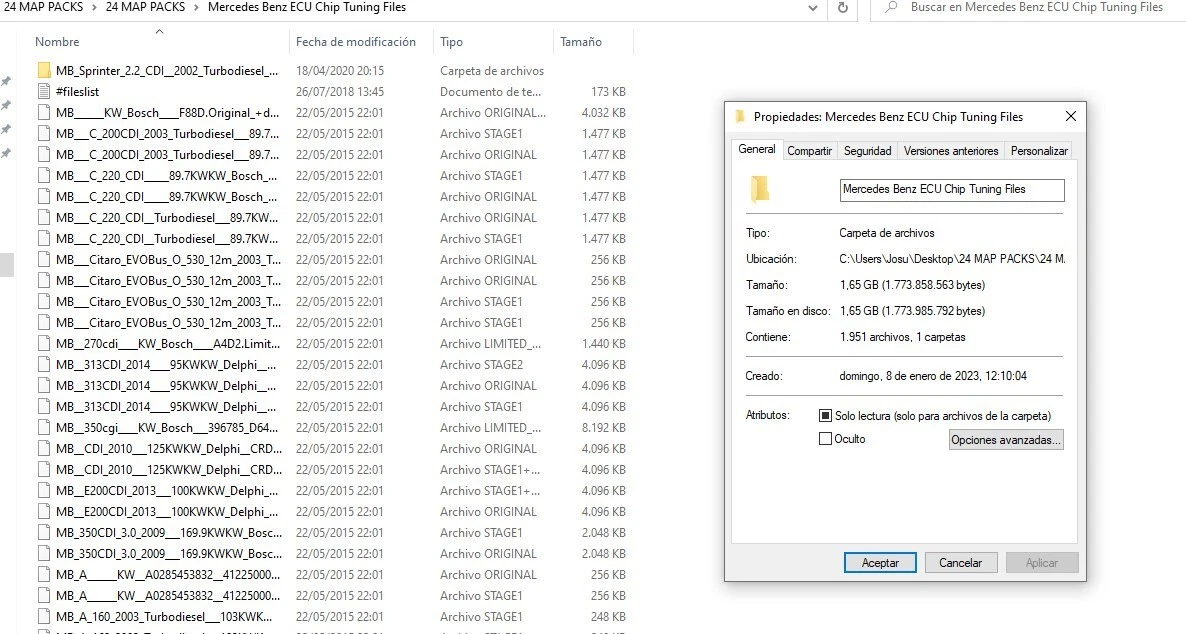This screenshot has width=1186, height=634.
Task: Click Mercedes Benz ECU Chip Tuning Files breadcrumb
Action: tap(306, 8)
